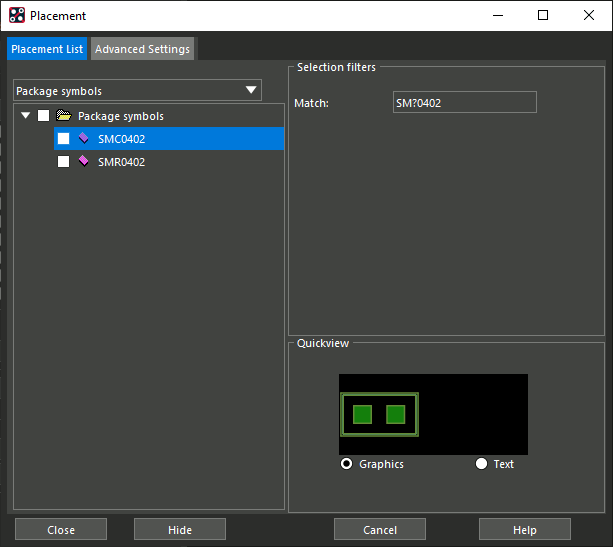Tick the SMR0402 checkbox
Viewport: 613px width, 547px height.
point(63,161)
